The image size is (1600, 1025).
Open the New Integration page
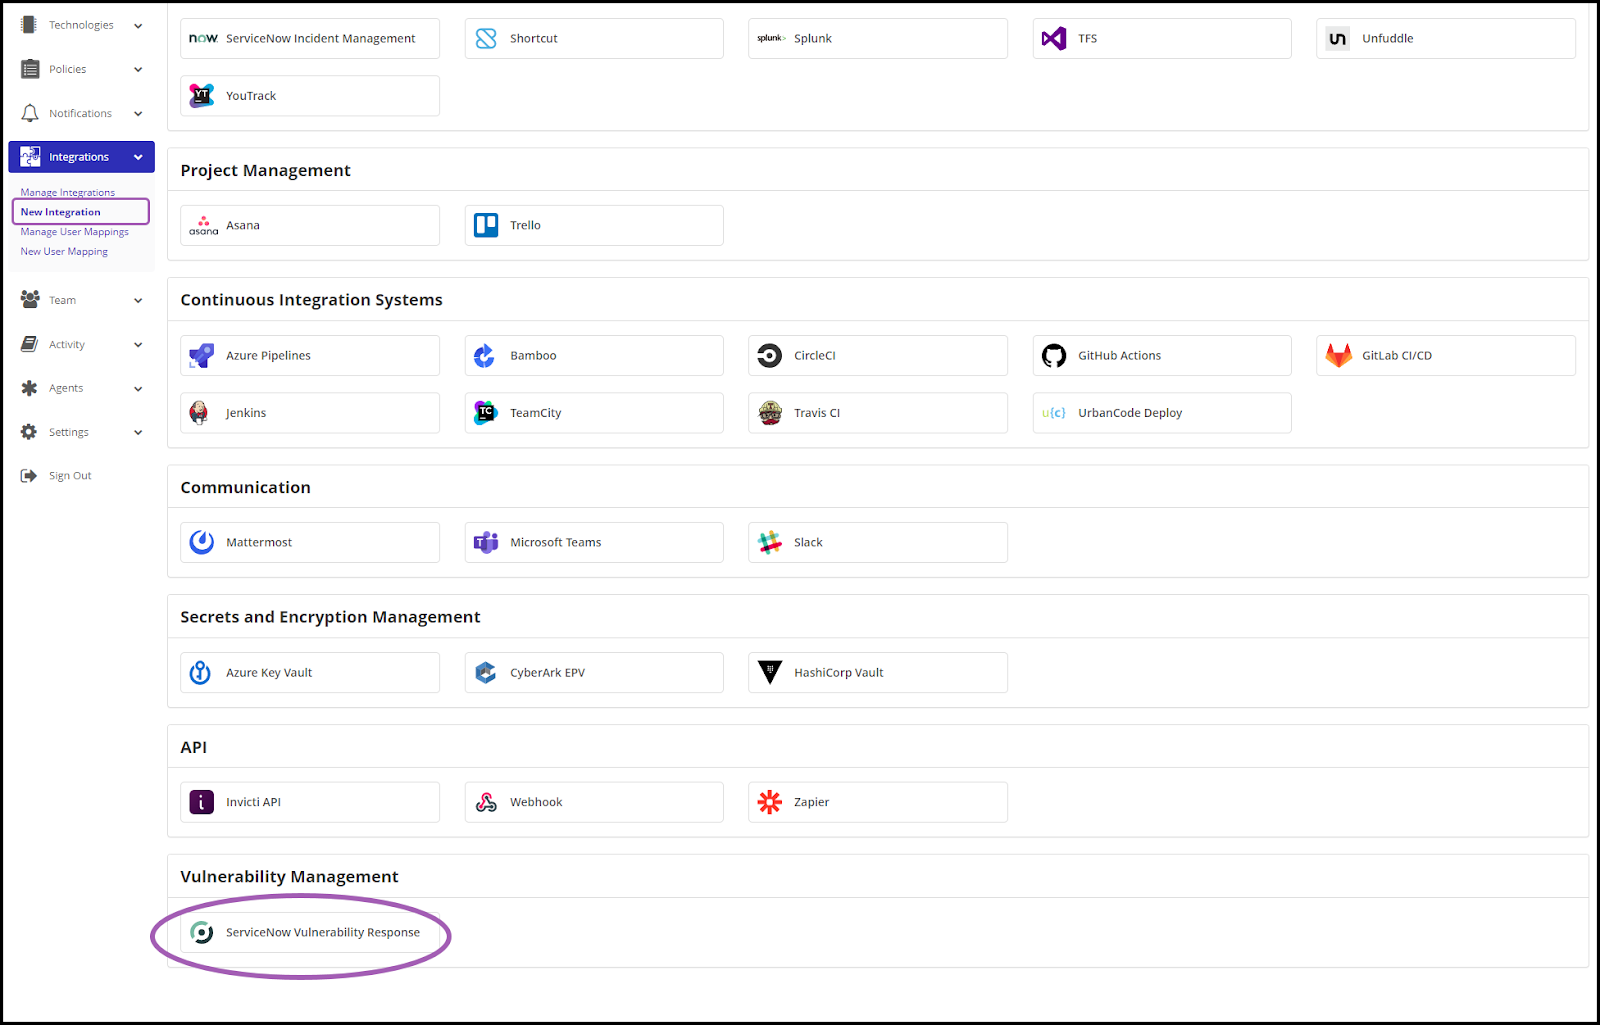[x=60, y=211]
